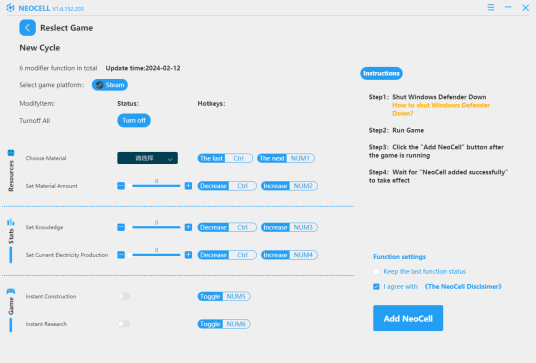This screenshot has width=536, height=363.
Task: Select the Stats category icon
Action: 11,222
